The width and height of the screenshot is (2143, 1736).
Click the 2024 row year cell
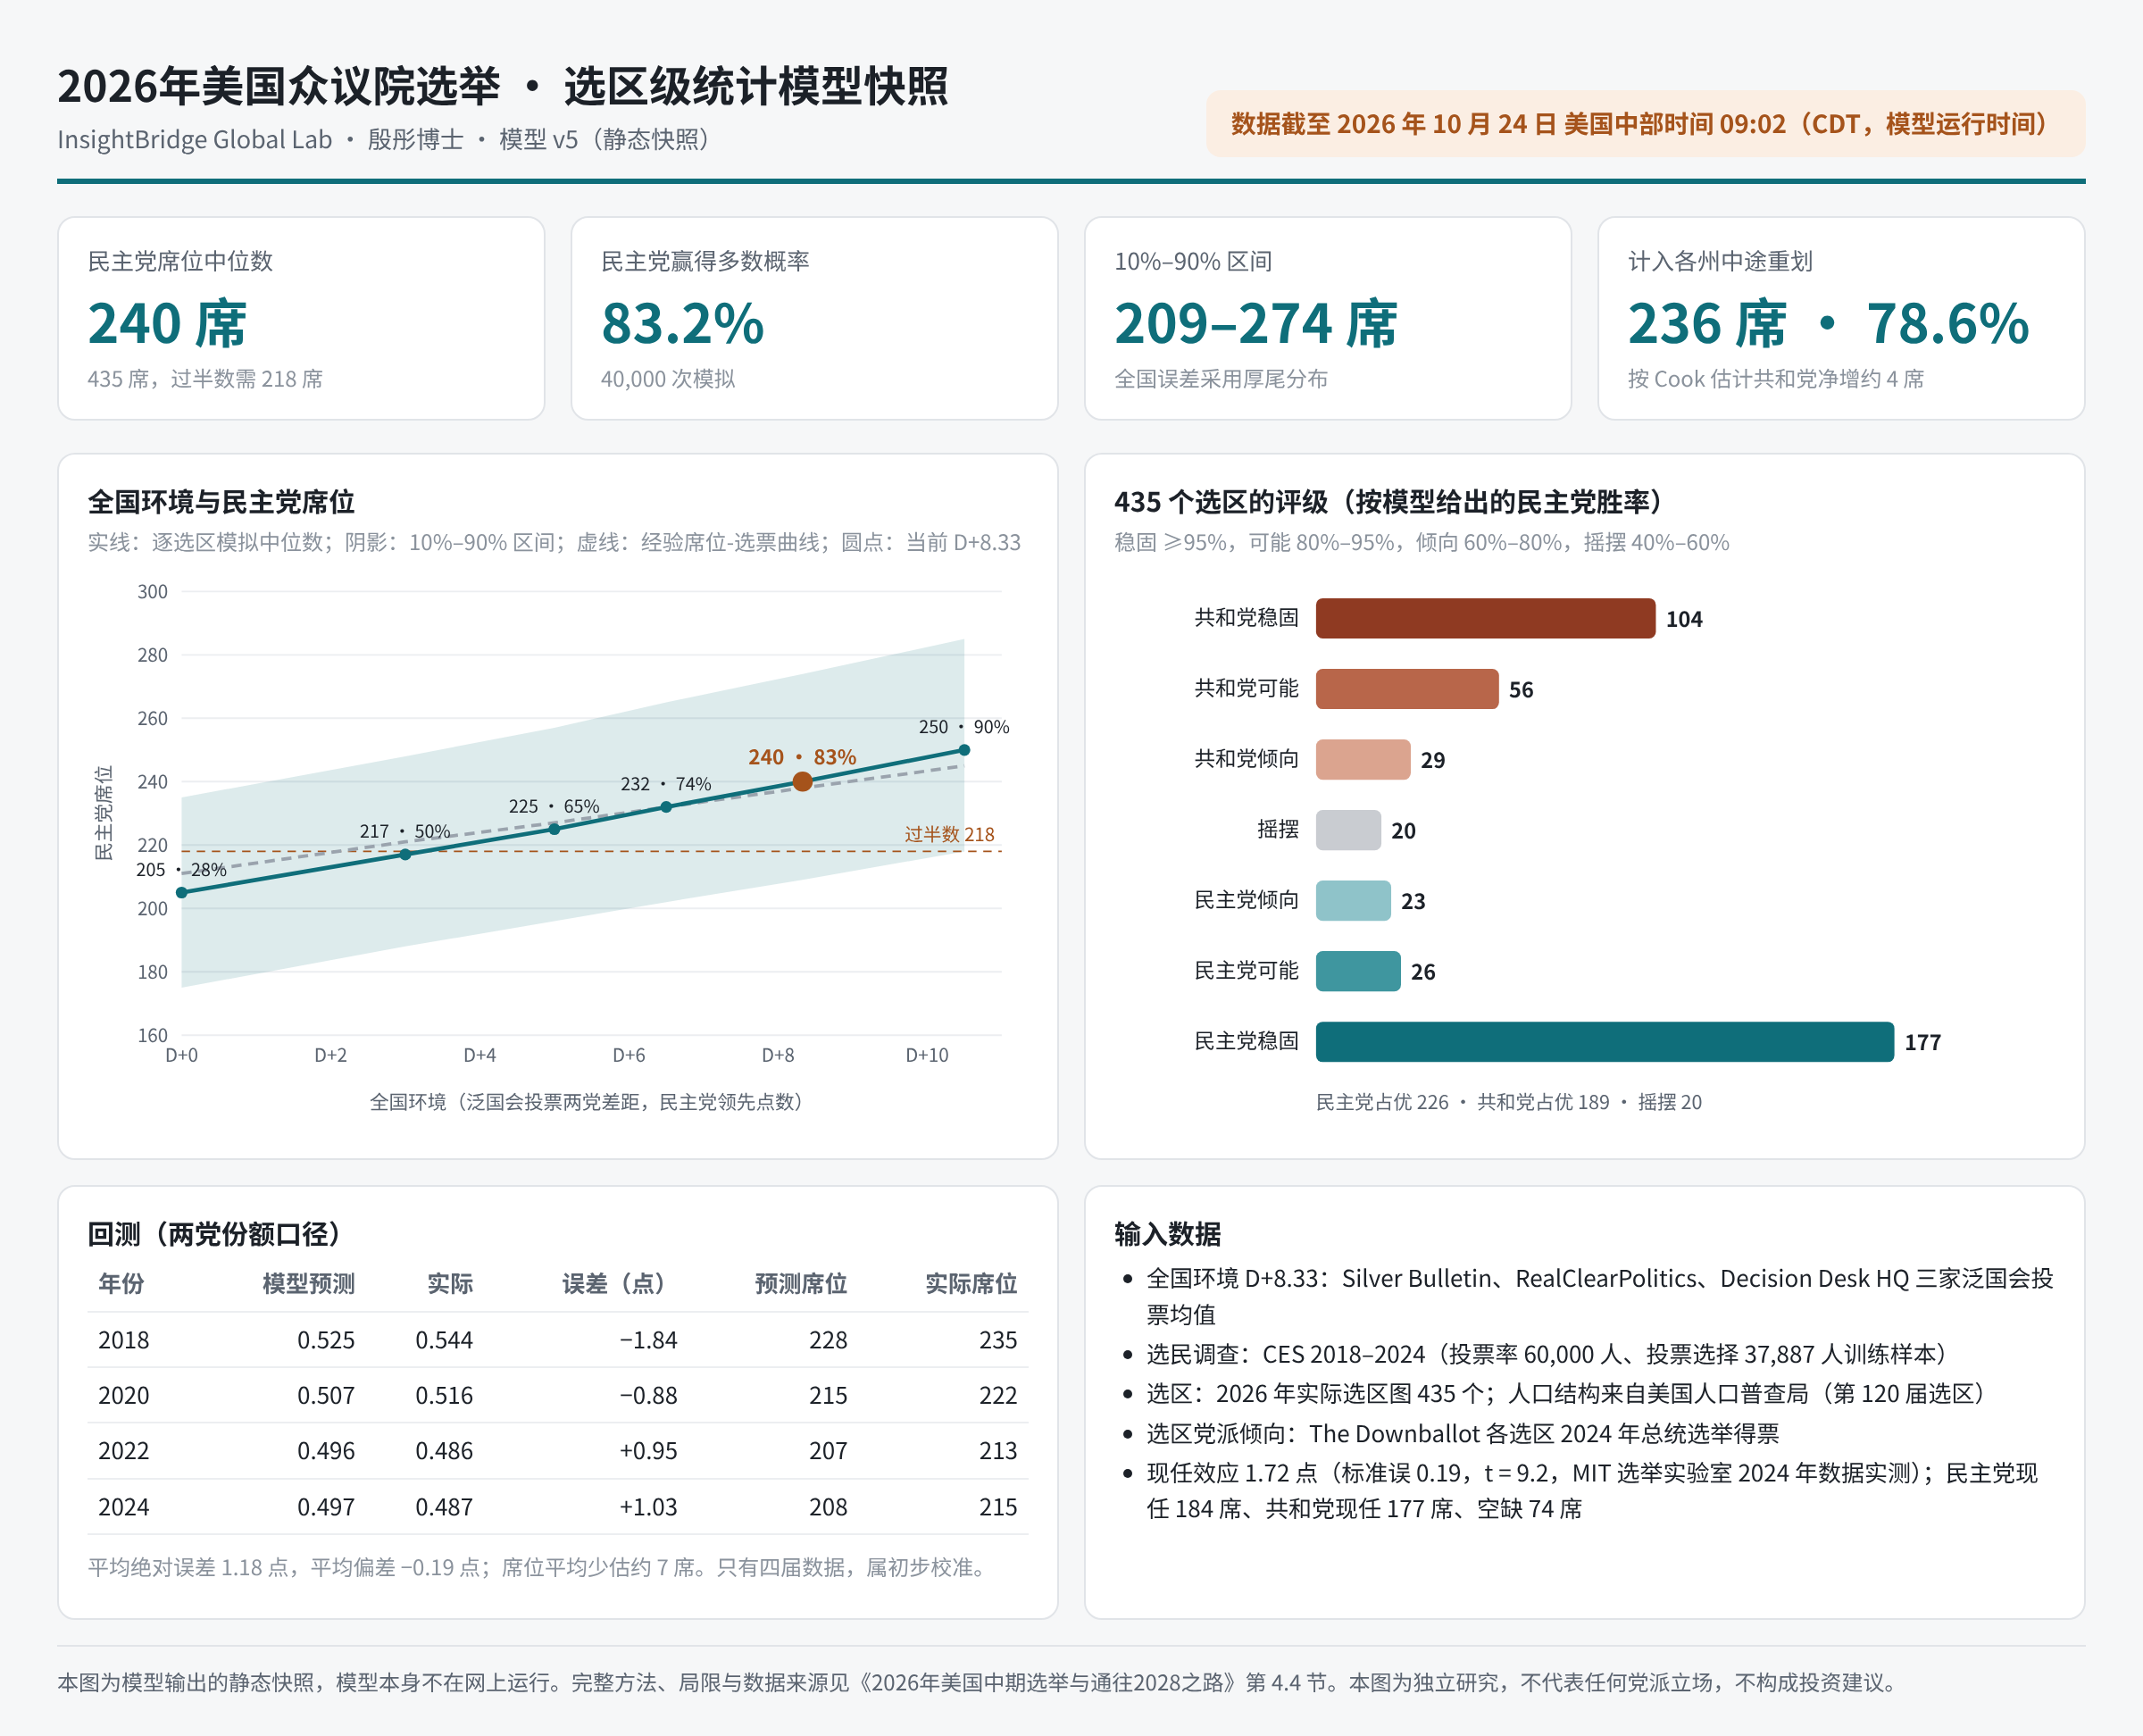(124, 1507)
